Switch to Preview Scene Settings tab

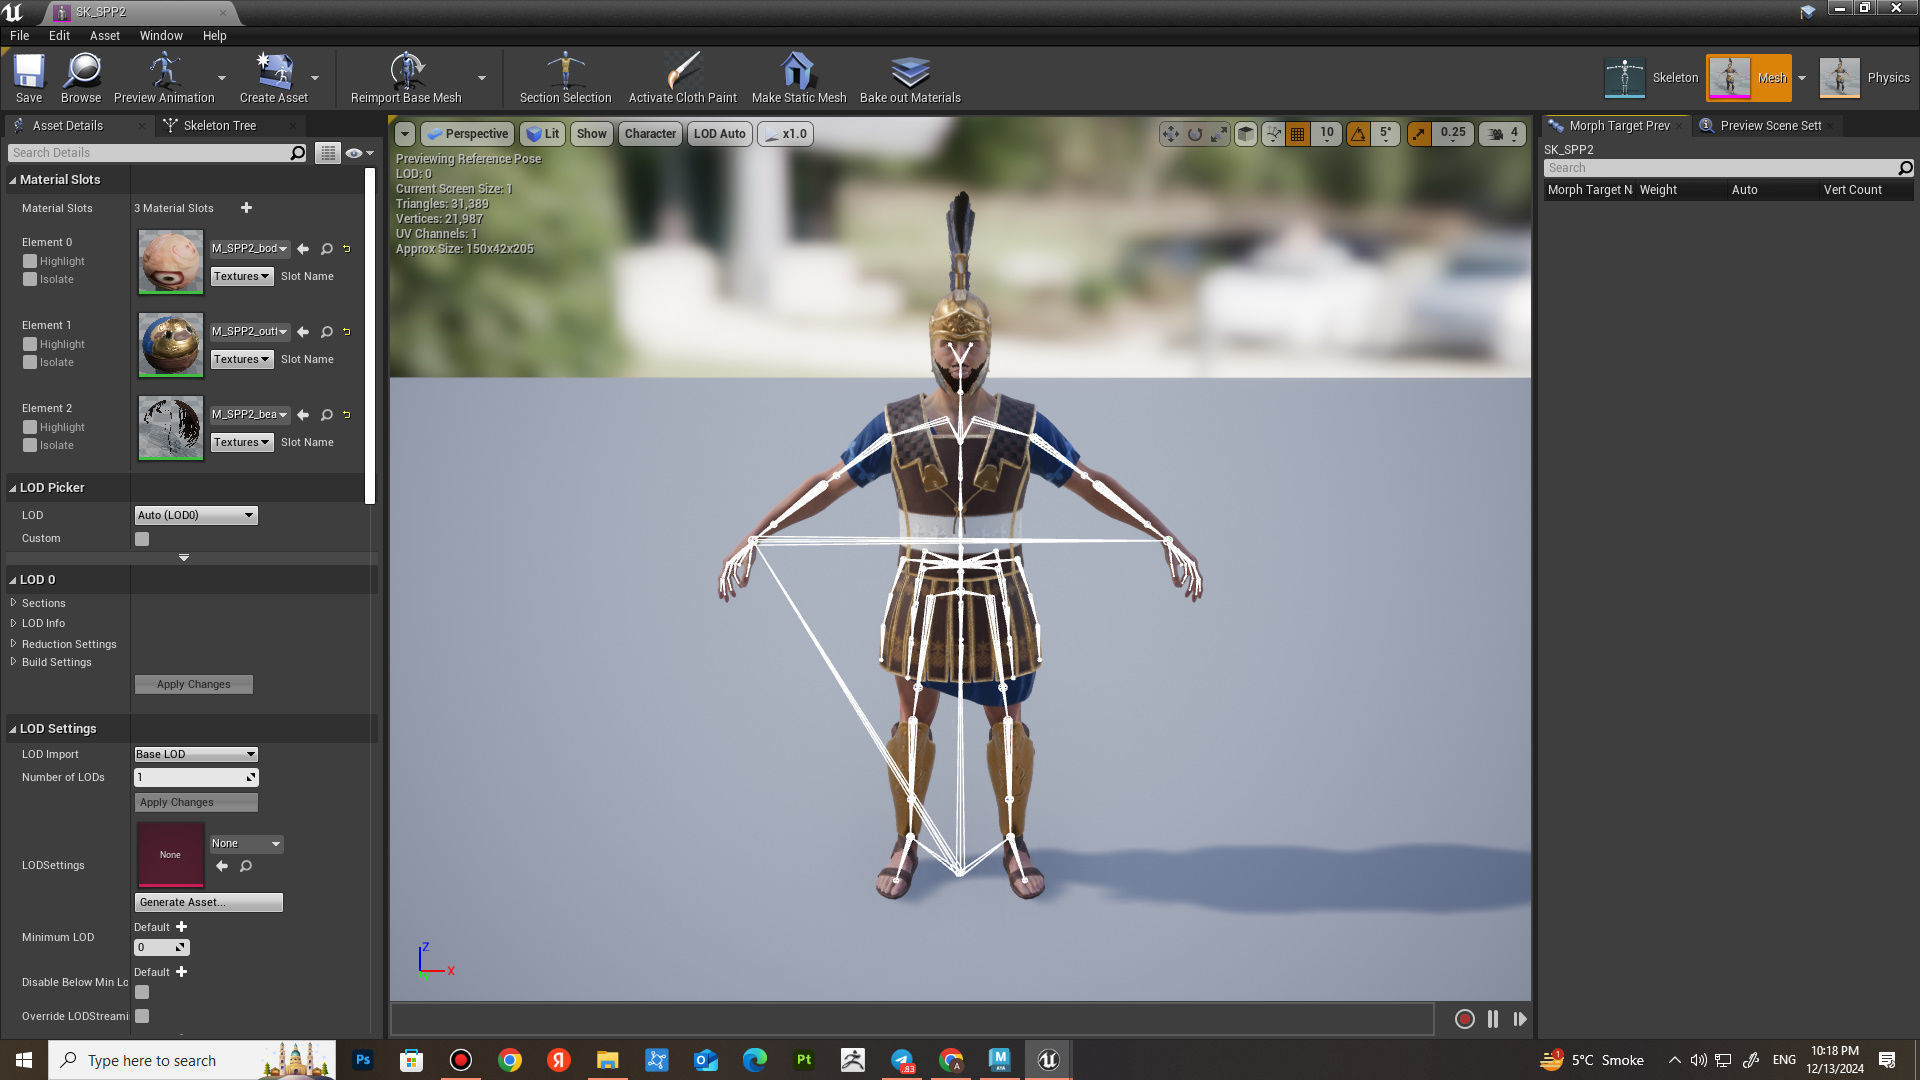1770,126
